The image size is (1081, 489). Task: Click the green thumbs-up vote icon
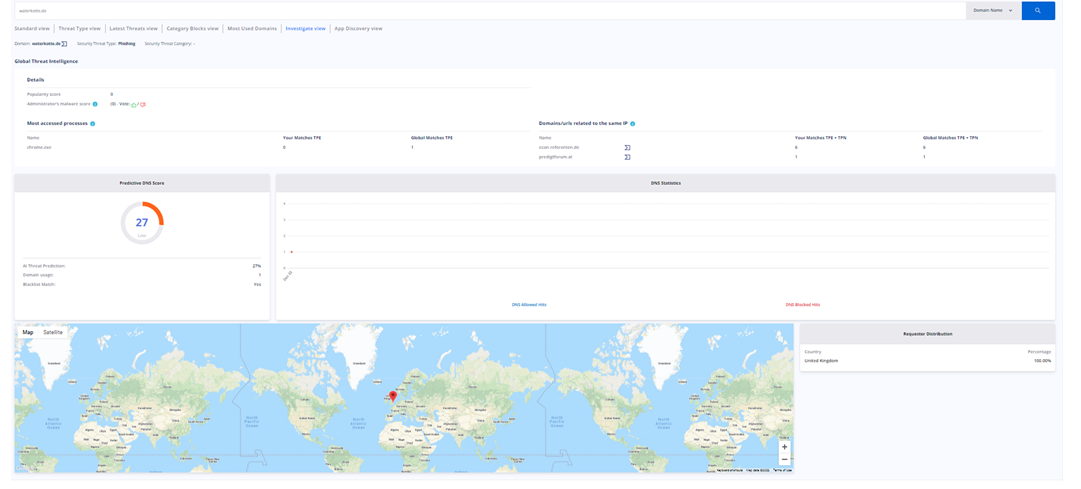click(x=134, y=105)
